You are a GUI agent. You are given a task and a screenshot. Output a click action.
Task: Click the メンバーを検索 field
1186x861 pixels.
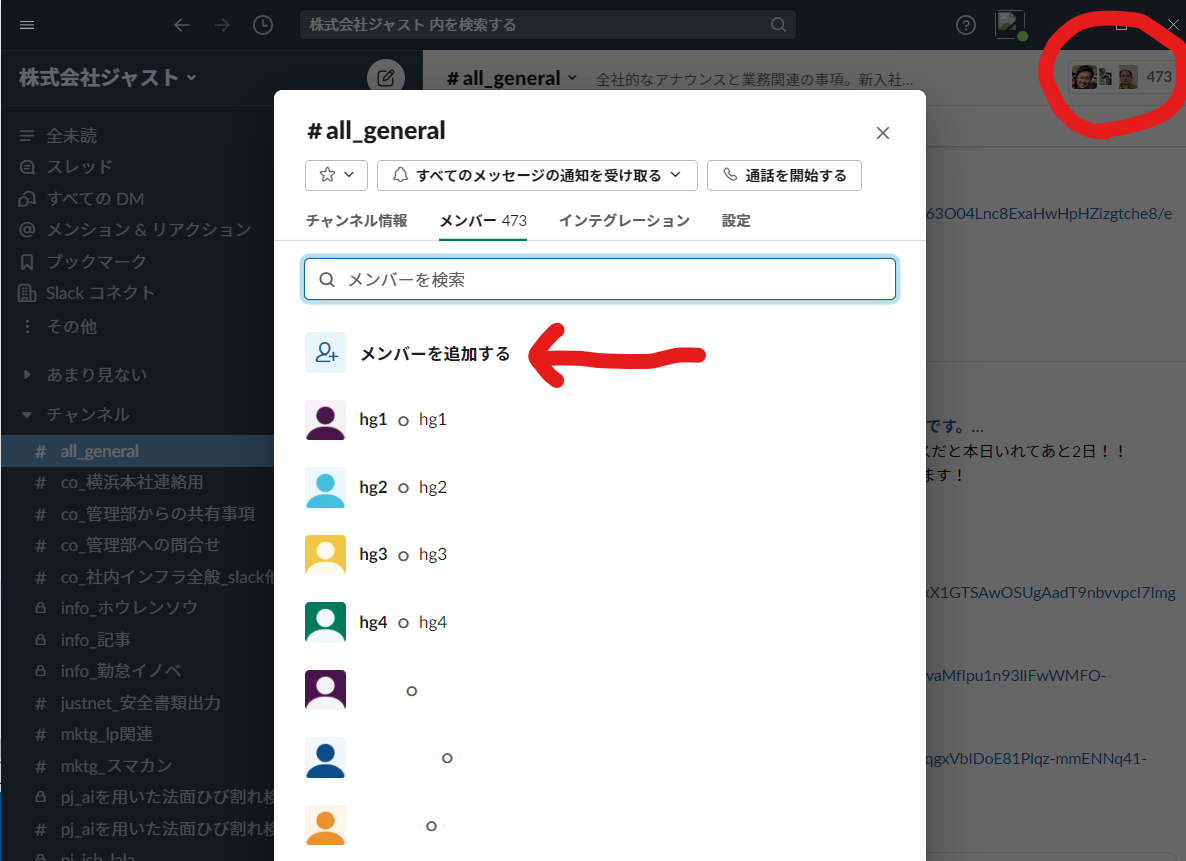pyautogui.click(x=600, y=279)
